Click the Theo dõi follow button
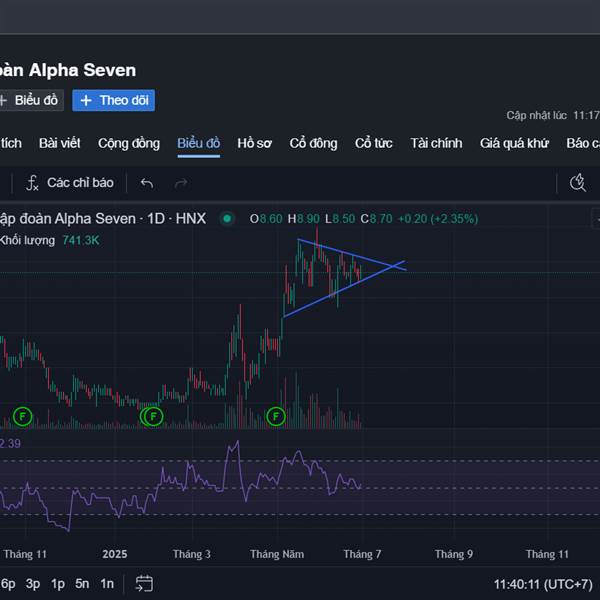Viewport: 600px width, 600px height. coord(114,100)
